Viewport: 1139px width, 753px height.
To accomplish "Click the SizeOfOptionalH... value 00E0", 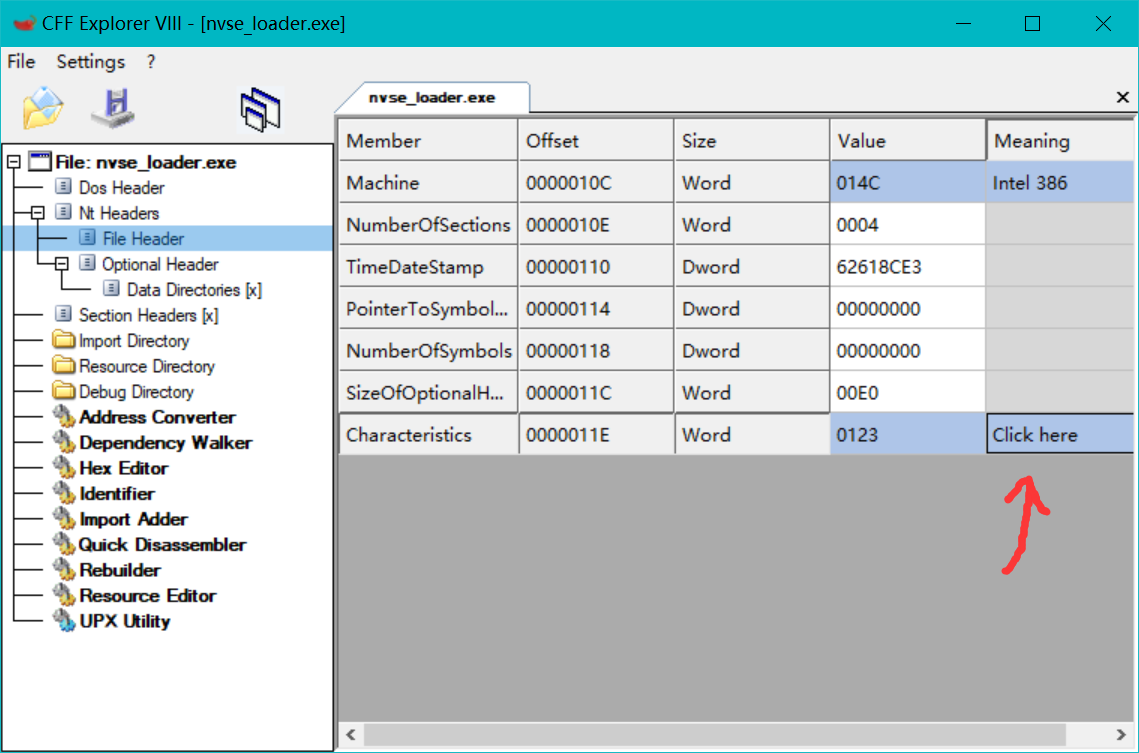I will click(x=907, y=392).
